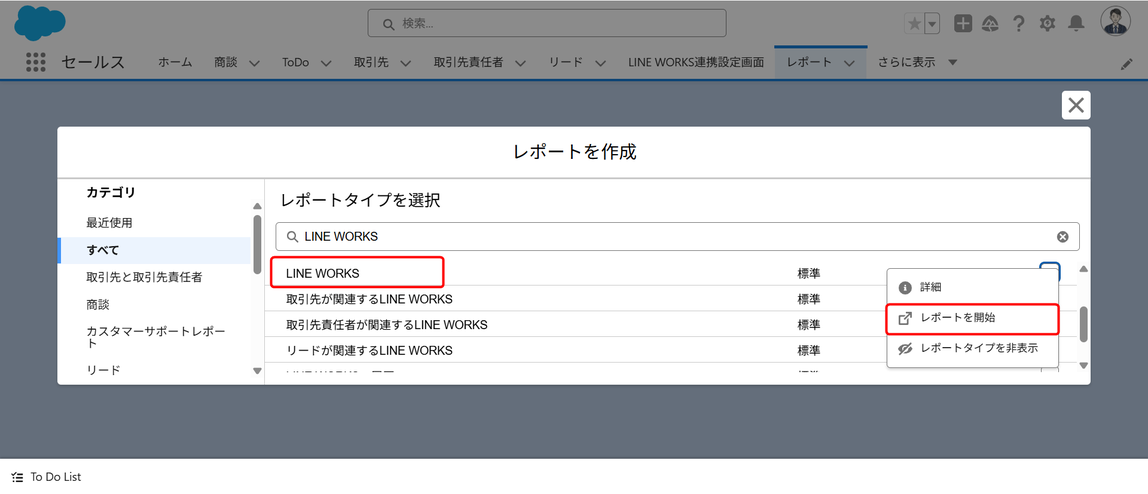Select the すべて category
This screenshot has width=1148, height=494.
coord(154,250)
